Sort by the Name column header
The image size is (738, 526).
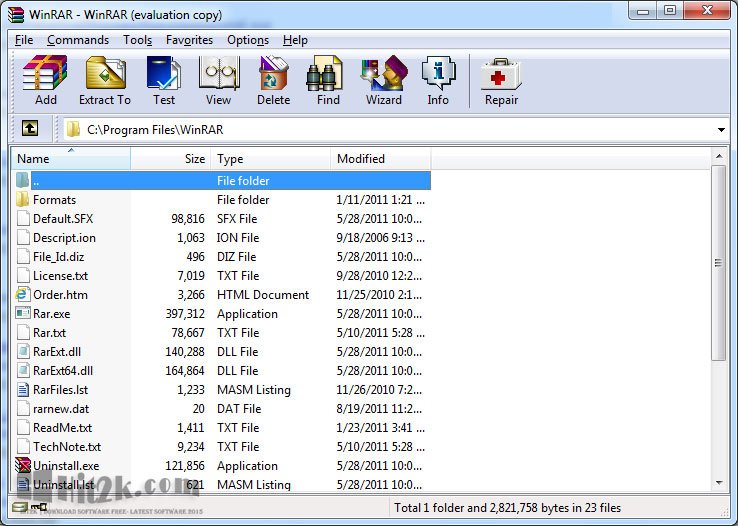pyautogui.click(x=71, y=159)
